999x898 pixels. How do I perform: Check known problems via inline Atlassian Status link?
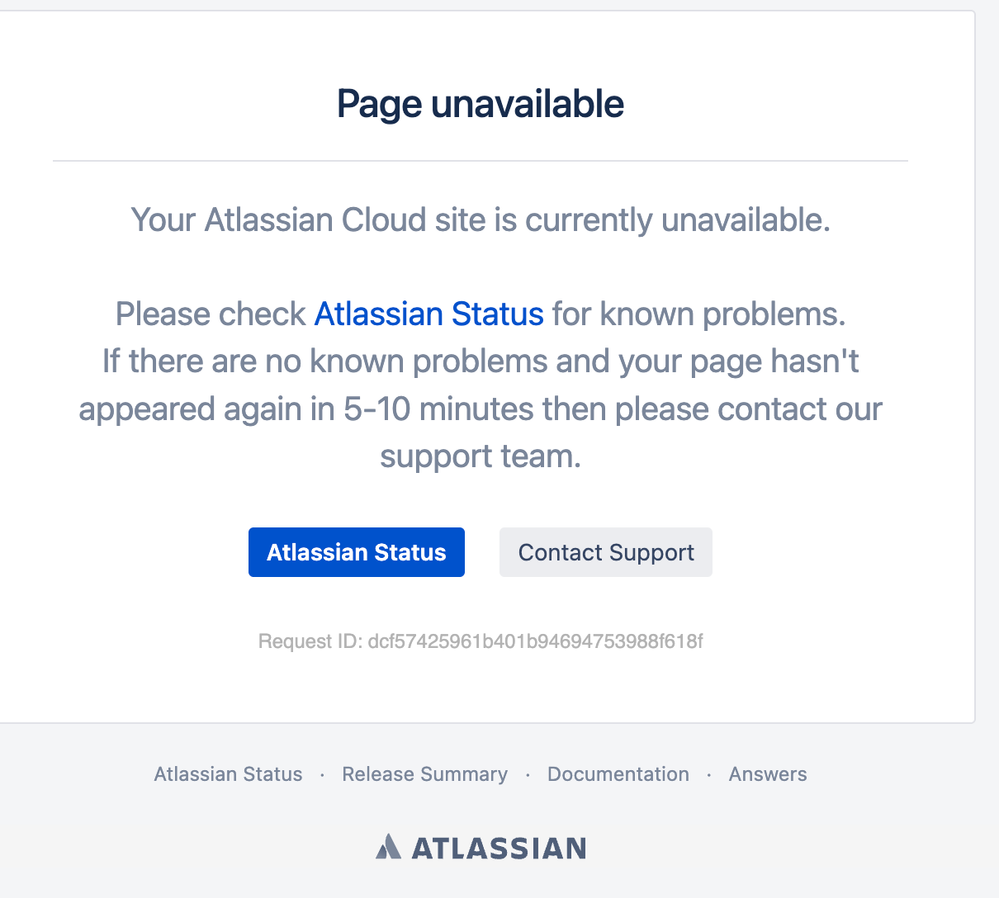click(x=428, y=314)
